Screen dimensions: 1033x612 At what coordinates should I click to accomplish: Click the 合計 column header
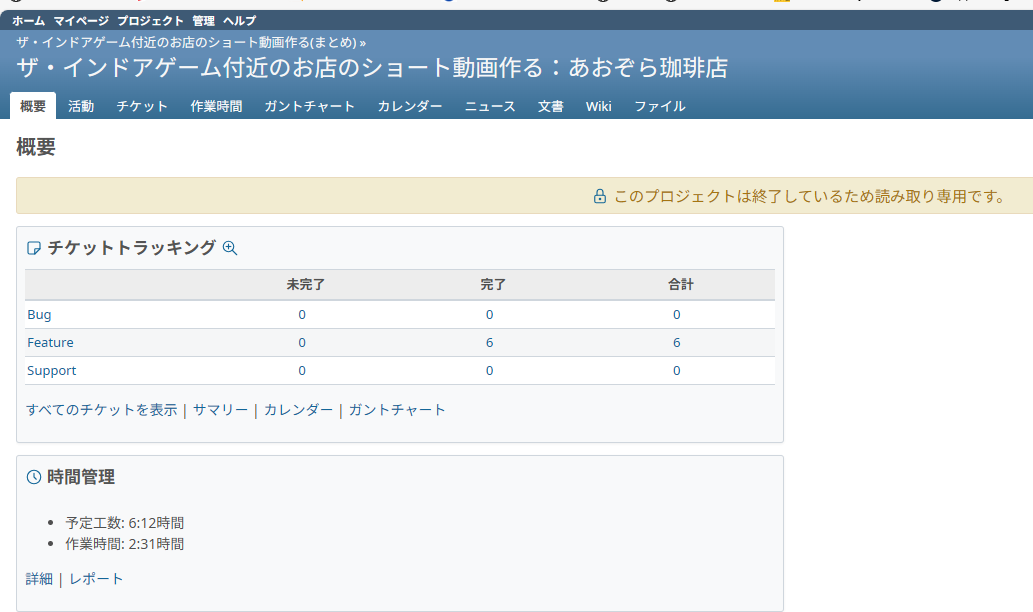coord(681,285)
